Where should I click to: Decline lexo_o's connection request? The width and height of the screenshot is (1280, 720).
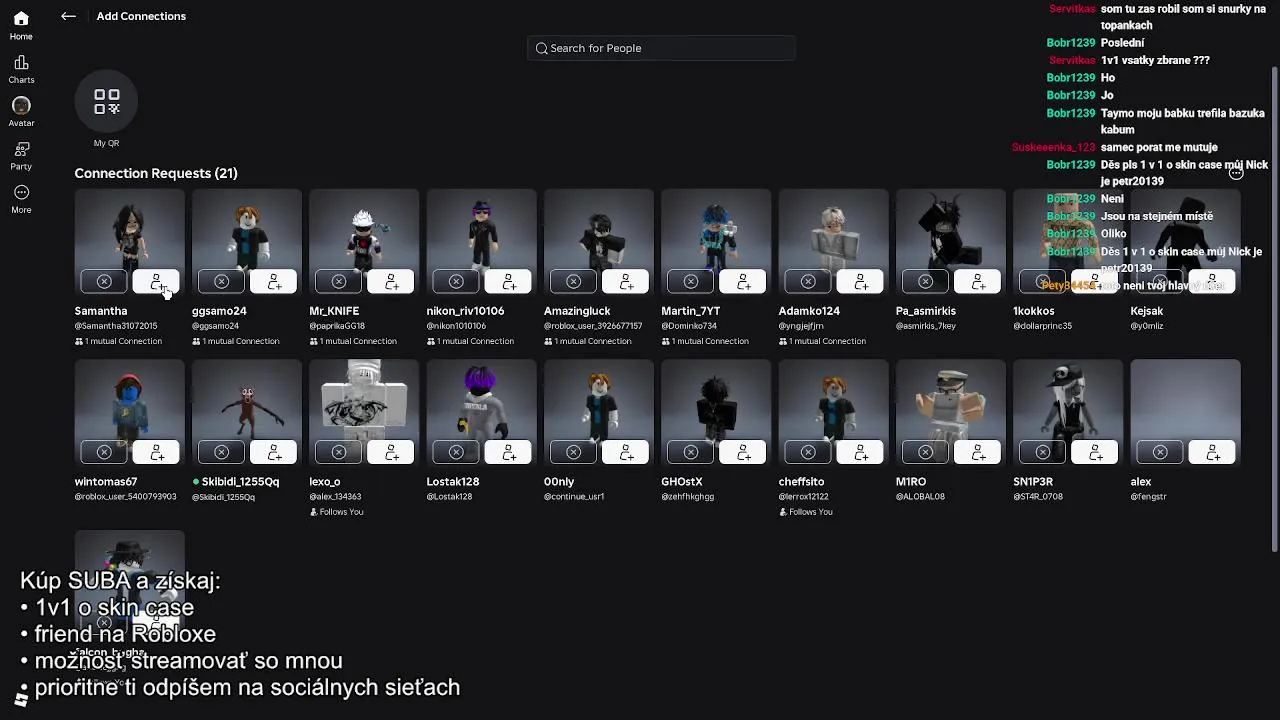338,453
